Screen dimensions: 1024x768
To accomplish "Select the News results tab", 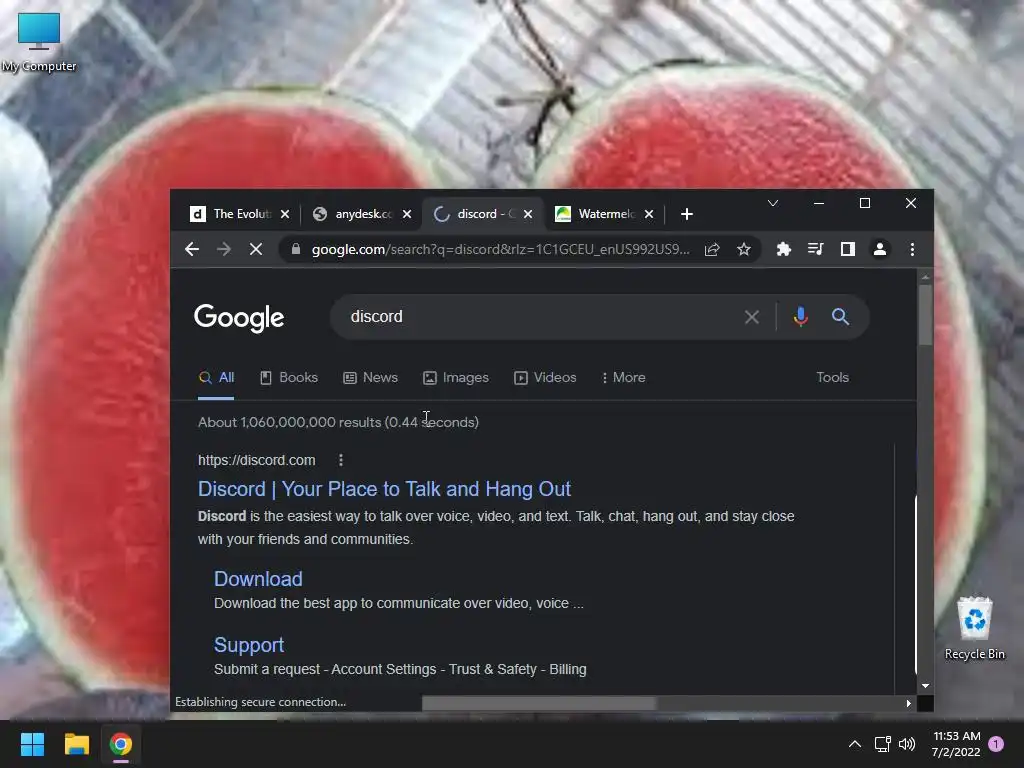I will [370, 378].
